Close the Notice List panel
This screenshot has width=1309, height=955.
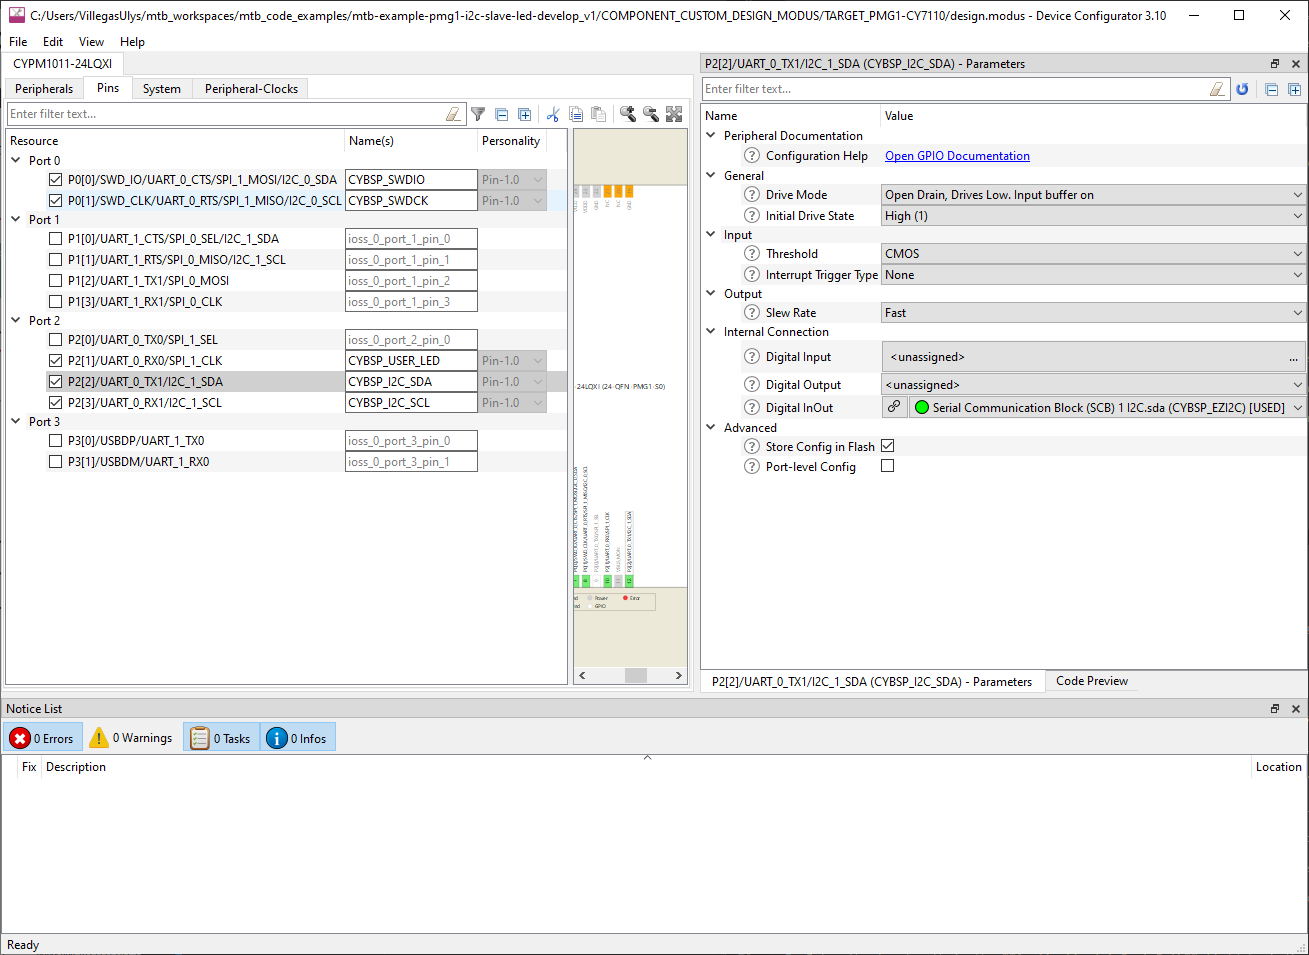coord(1296,709)
